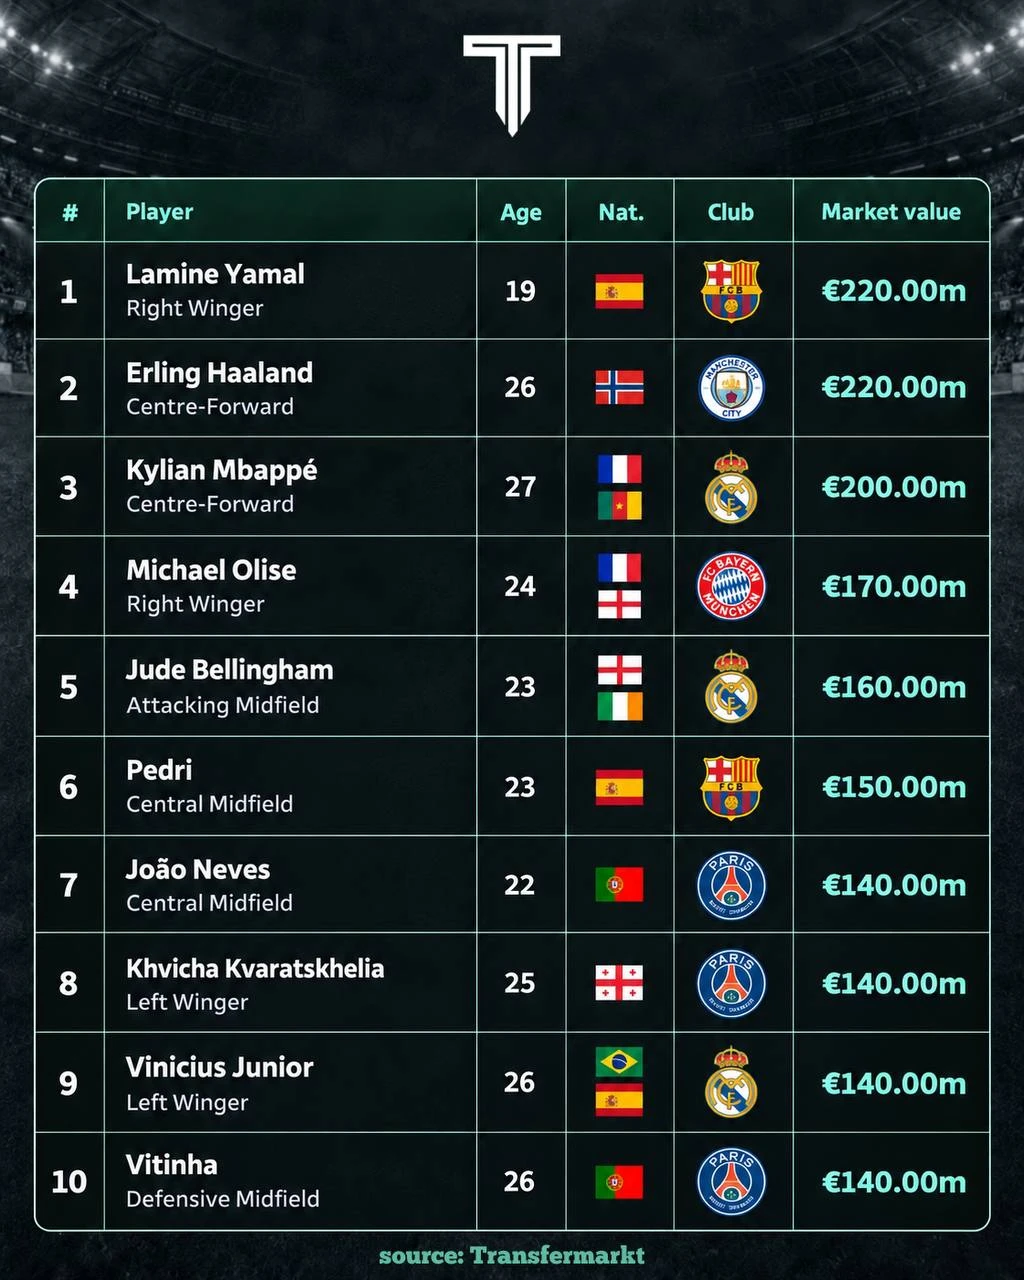Viewport: 1024px width, 1280px height.
Task: Sort by the Age column header
Action: pyautogui.click(x=521, y=212)
